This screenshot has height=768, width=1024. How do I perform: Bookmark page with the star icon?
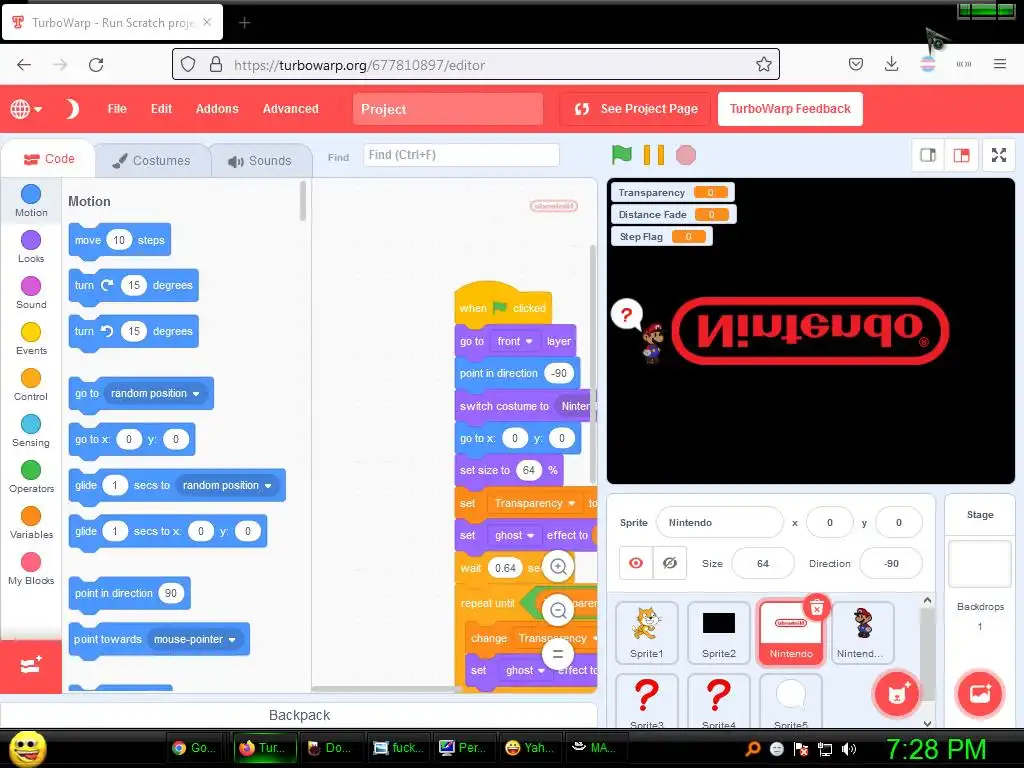(763, 64)
